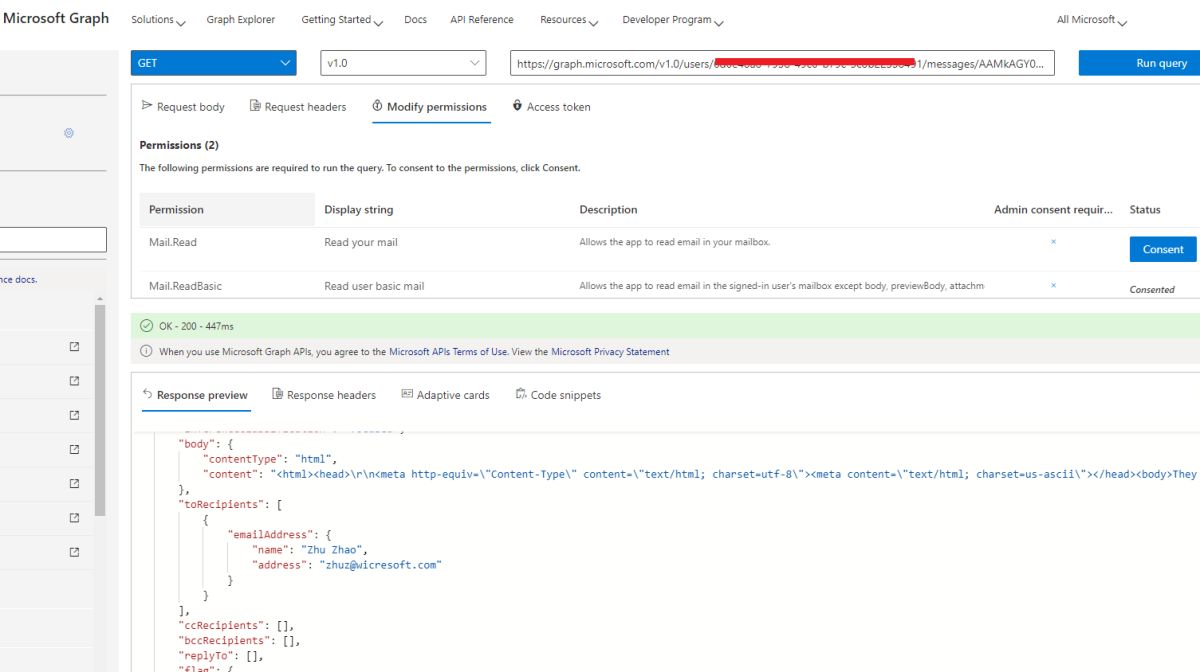1200x672 pixels.
Task: Open the Code snippets tab
Action: pyautogui.click(x=558, y=395)
